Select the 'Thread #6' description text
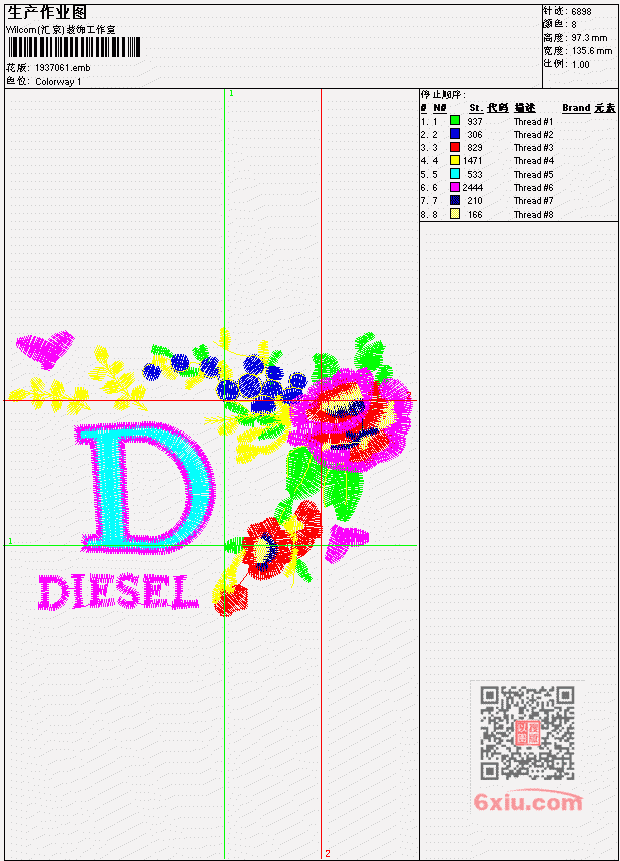Image resolution: width=620 pixels, height=861 pixels. click(x=533, y=188)
